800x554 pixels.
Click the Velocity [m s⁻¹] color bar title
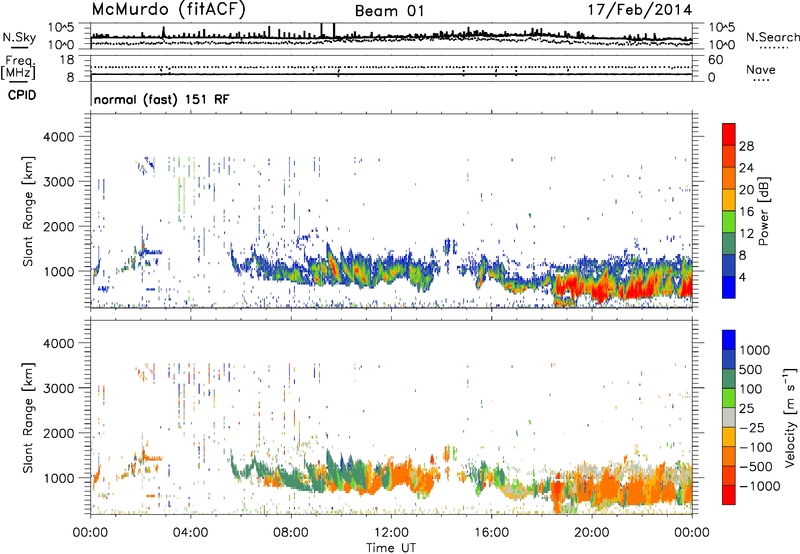(x=790, y=418)
